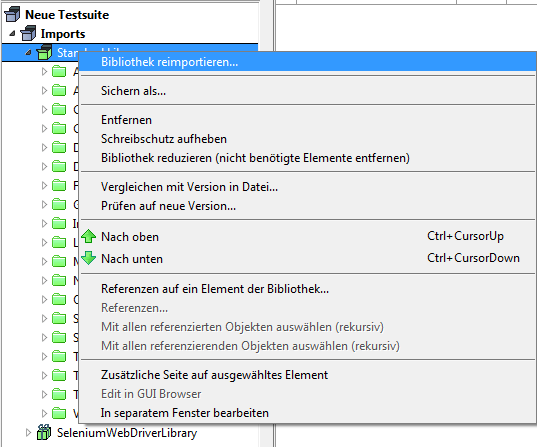Screen dimensions: 537x447
Task: Collapse the Imports tree node
Action: tap(12, 34)
